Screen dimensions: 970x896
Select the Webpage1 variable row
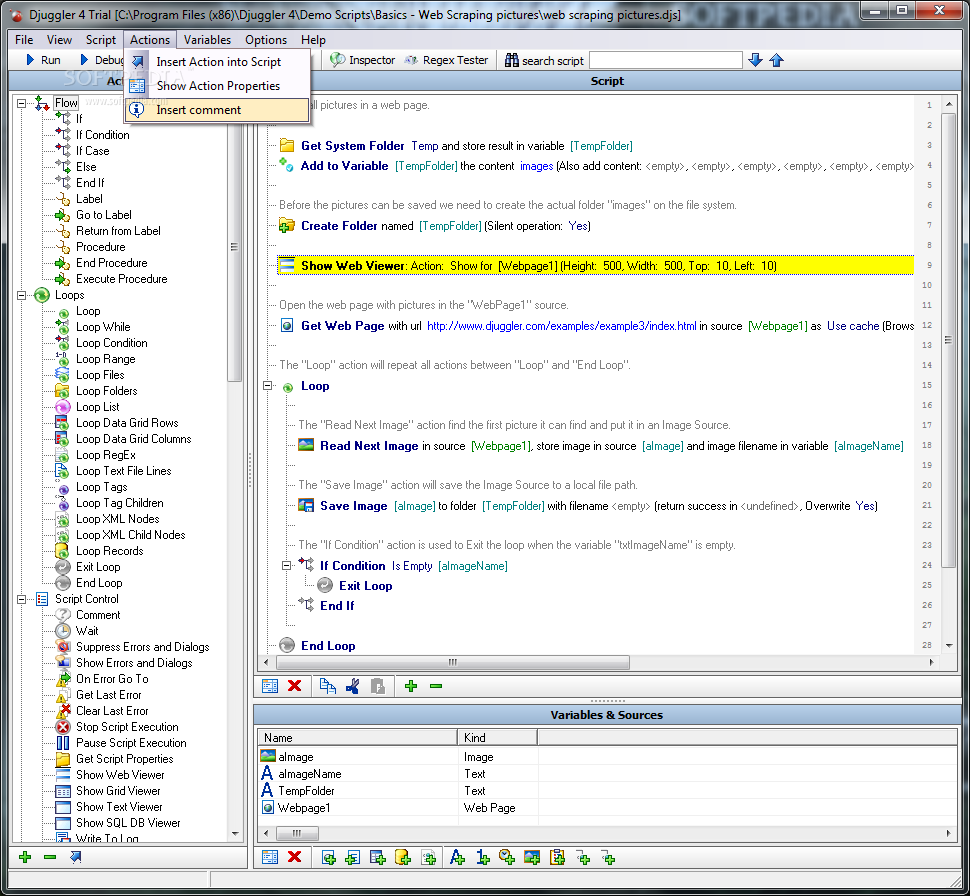tap(607, 808)
